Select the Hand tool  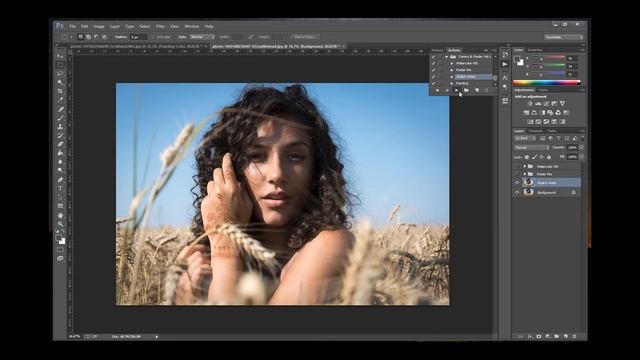point(60,215)
